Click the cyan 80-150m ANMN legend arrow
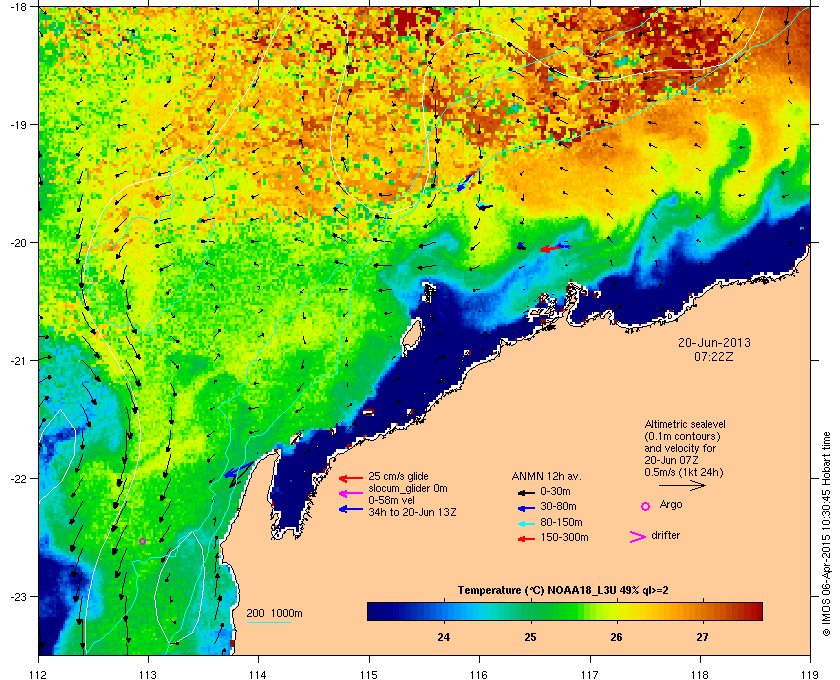The image size is (840, 680). tap(527, 524)
